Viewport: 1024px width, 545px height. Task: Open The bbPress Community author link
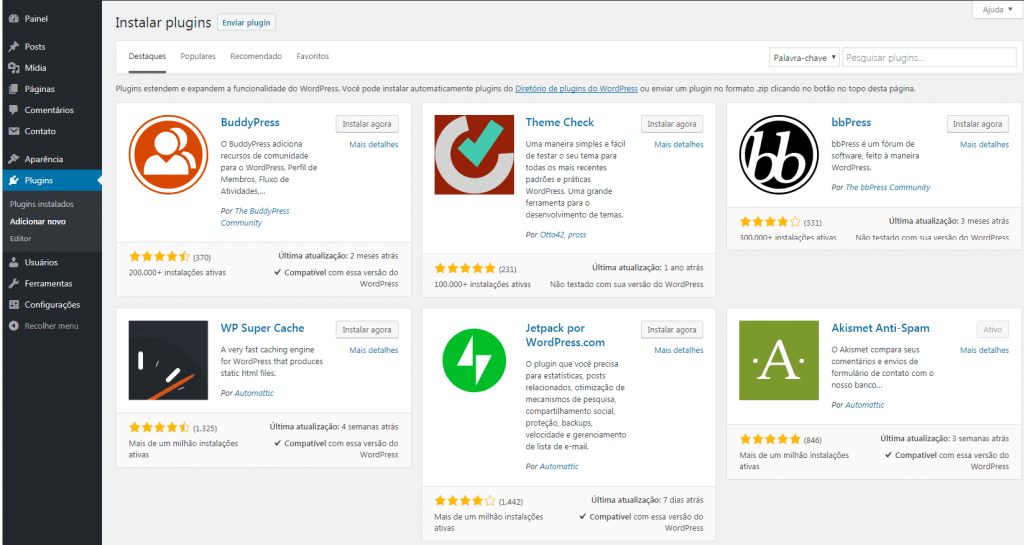[888, 187]
